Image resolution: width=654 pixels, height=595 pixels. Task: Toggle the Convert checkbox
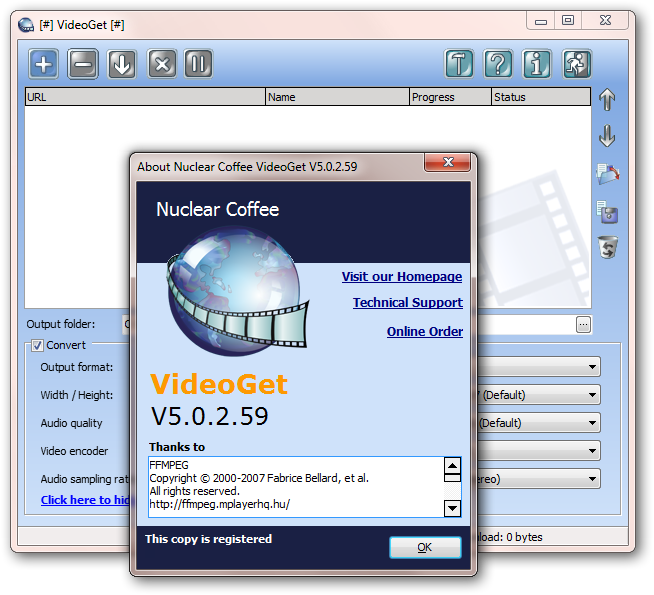pyautogui.click(x=37, y=345)
